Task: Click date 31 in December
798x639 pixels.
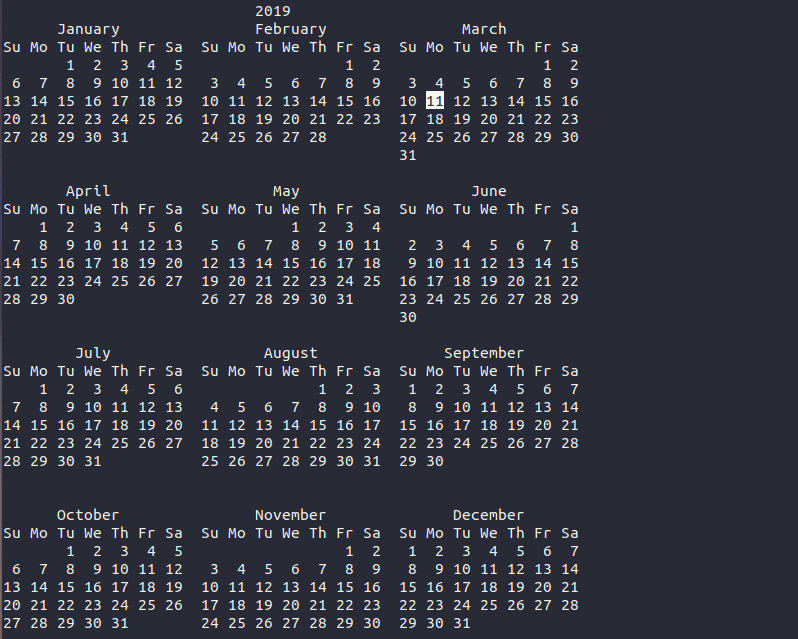Action: pos(462,623)
